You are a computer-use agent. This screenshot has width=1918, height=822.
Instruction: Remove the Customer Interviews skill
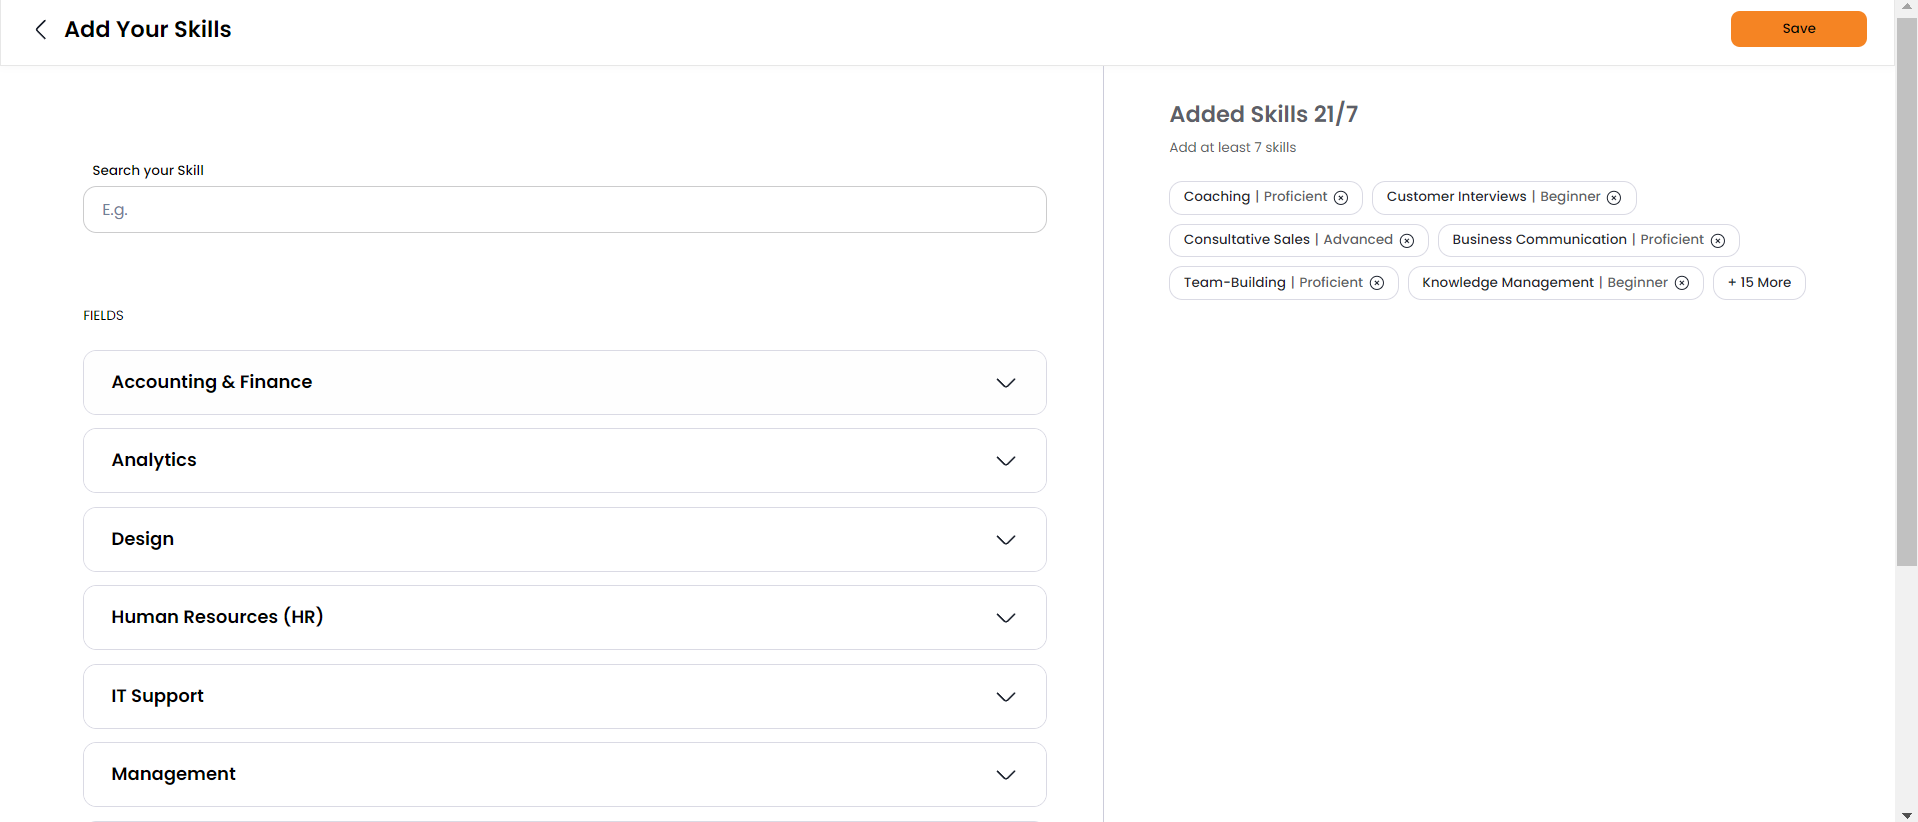[x=1614, y=198]
